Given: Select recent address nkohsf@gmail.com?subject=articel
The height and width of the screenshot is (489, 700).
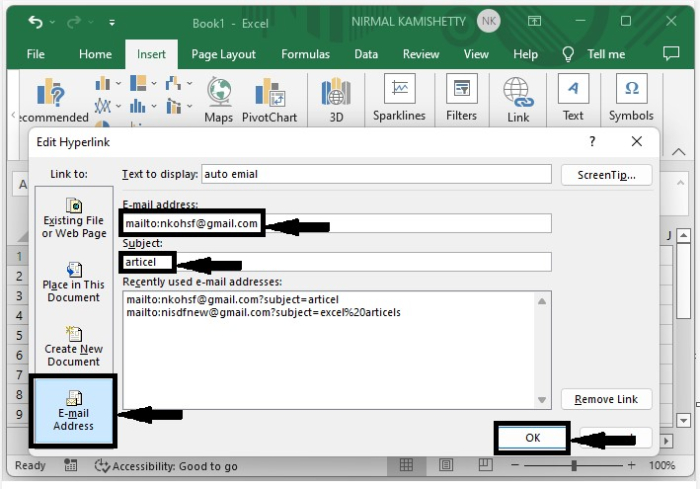Looking at the screenshot, I should coord(232,299).
